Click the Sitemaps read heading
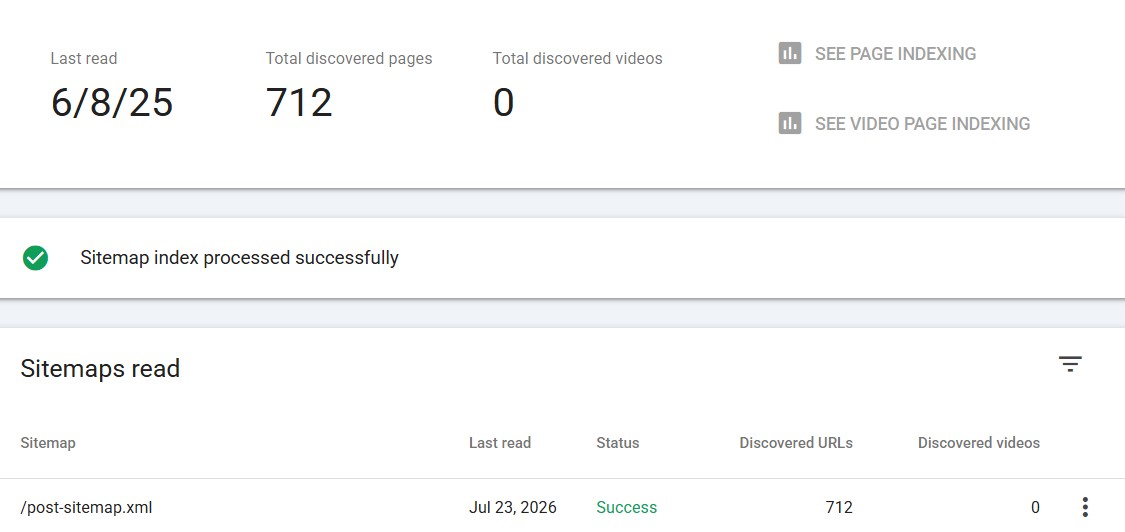This screenshot has width=1125, height=532. click(100, 368)
